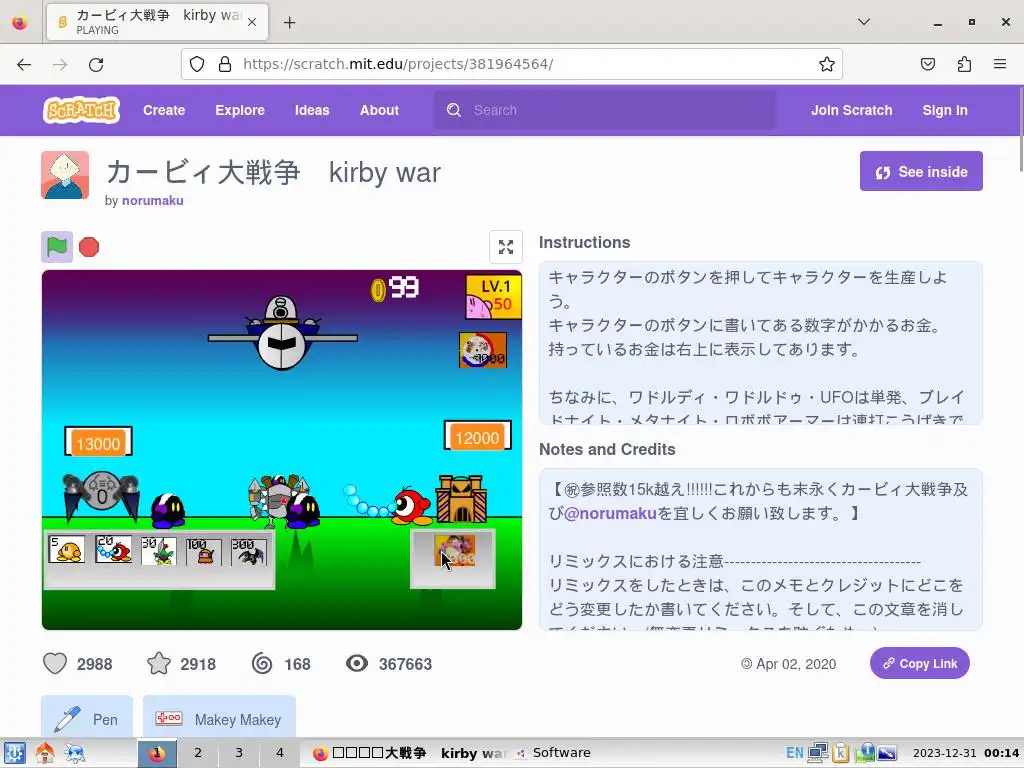Click the green flag to start the game
This screenshot has height=768, width=1024.
click(57, 247)
